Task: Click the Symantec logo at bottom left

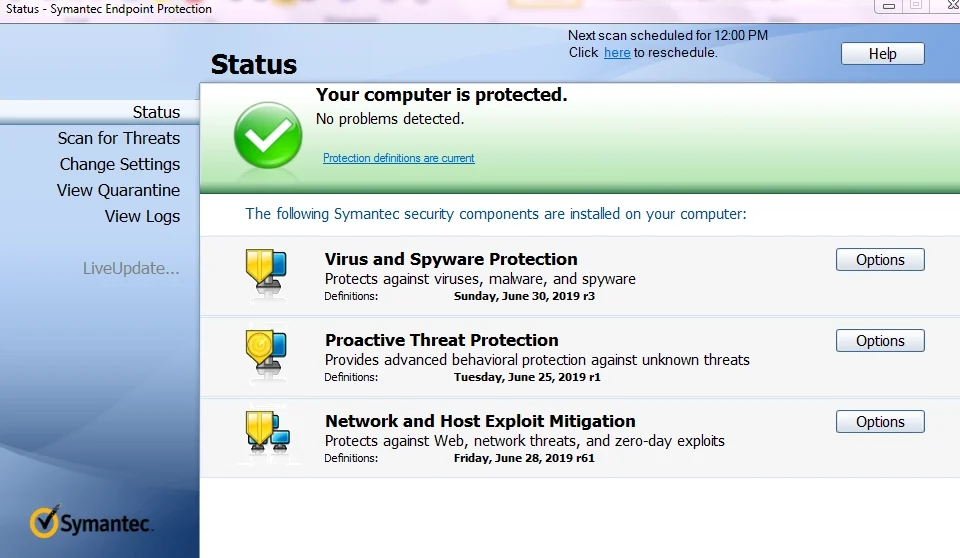Action: click(91, 522)
